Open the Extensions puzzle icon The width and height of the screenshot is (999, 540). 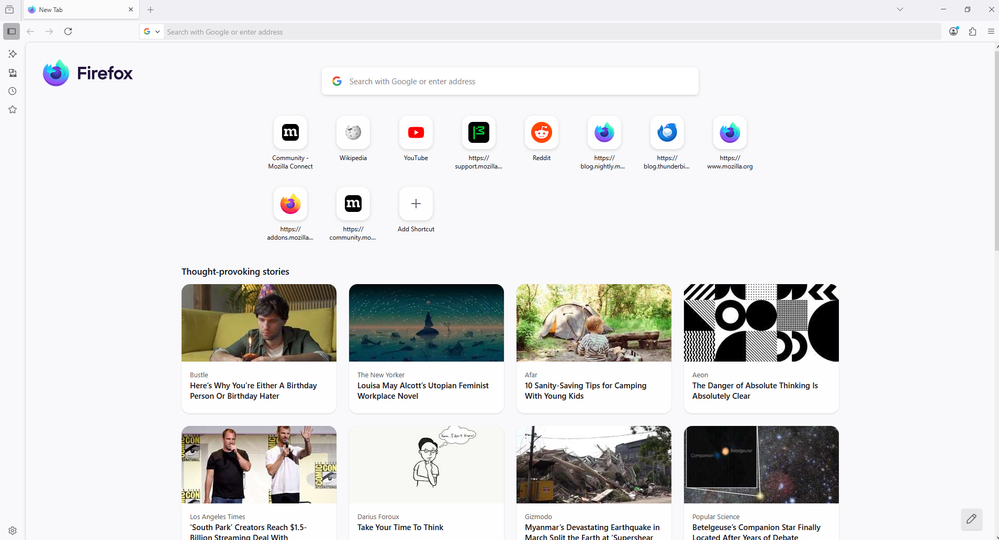click(x=972, y=31)
